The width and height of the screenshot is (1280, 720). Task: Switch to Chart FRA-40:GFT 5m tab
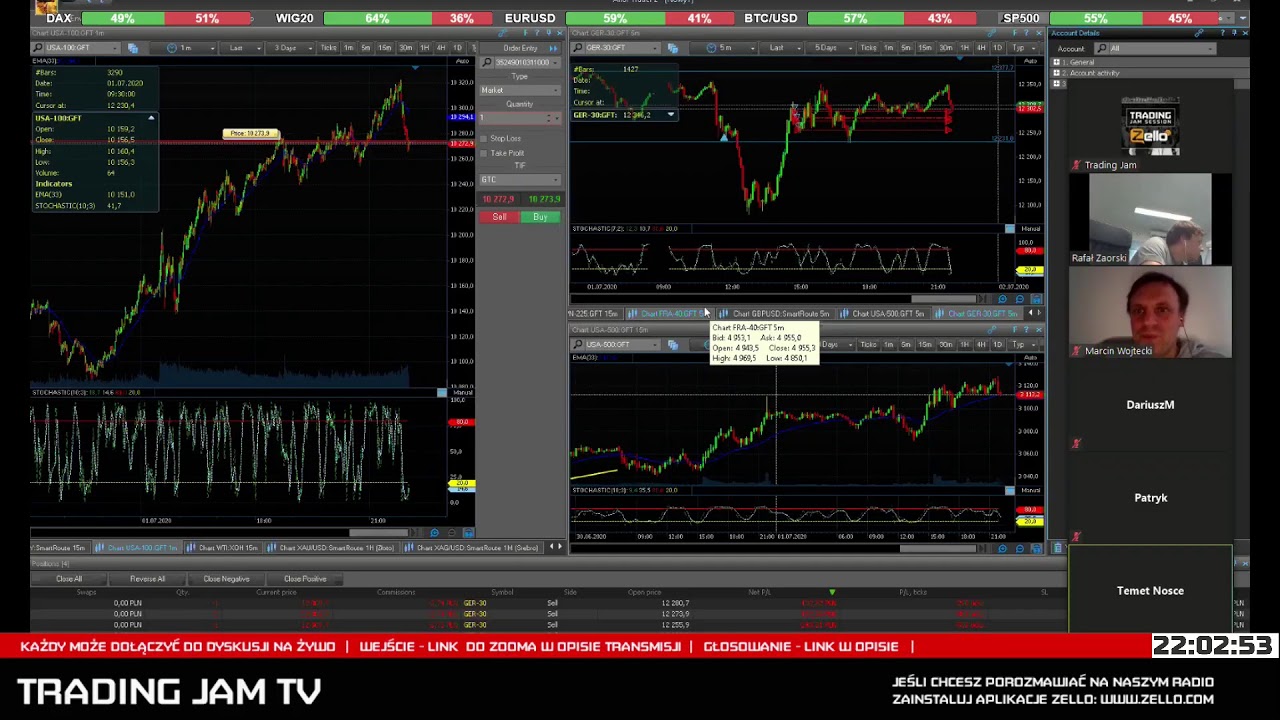coord(669,314)
